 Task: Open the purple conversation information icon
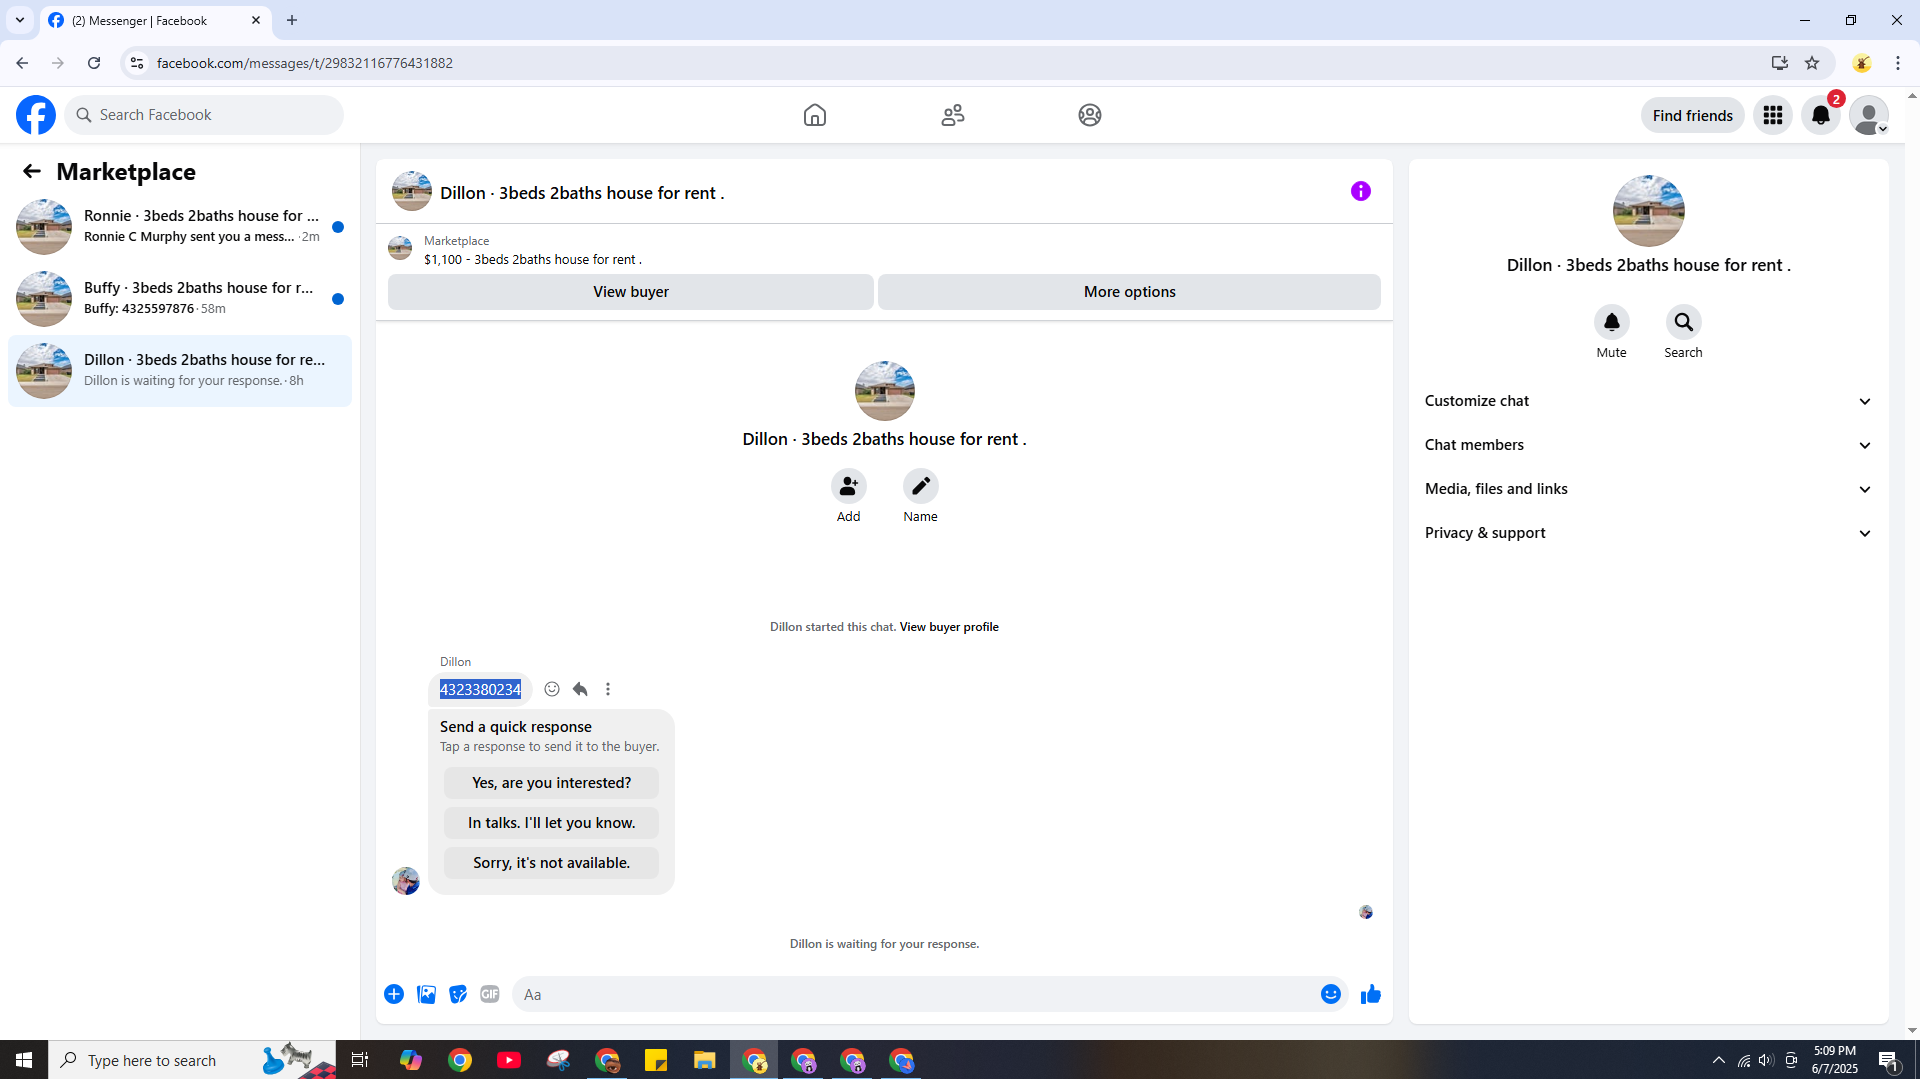click(x=1361, y=191)
